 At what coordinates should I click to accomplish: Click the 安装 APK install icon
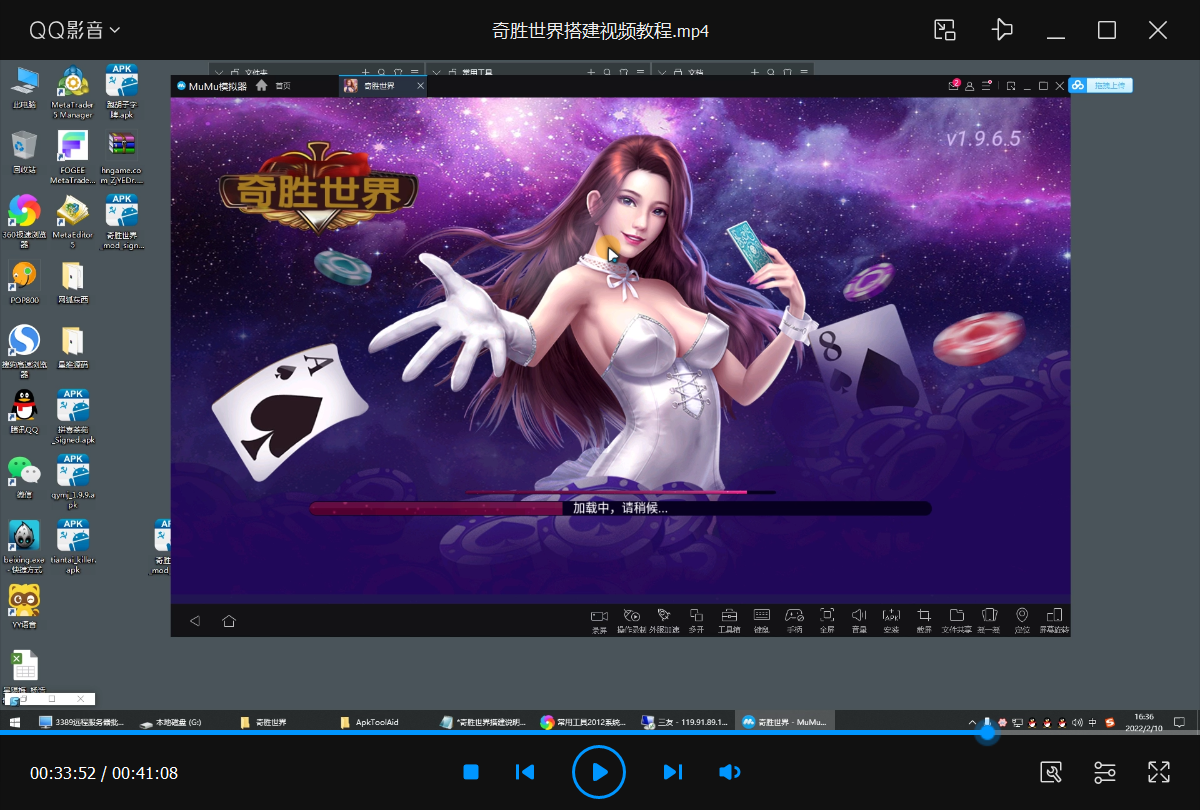[x=891, y=620]
